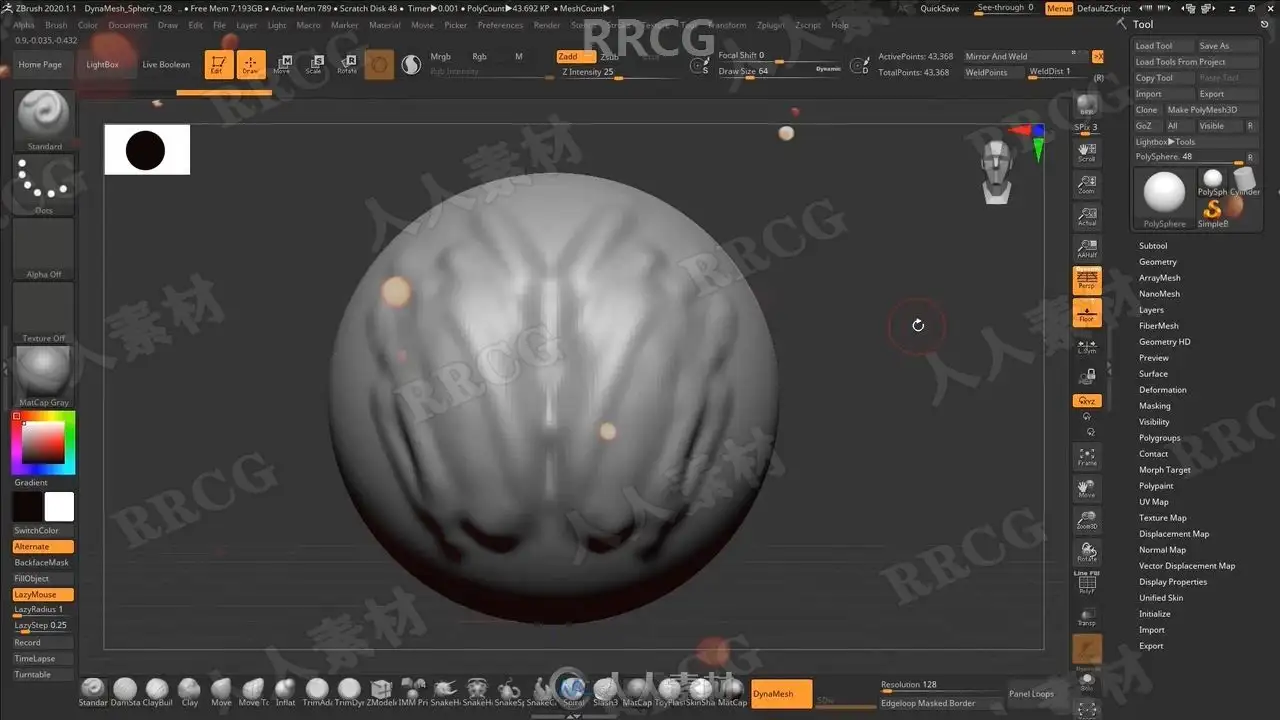Expand the Masking palette

click(1155, 406)
